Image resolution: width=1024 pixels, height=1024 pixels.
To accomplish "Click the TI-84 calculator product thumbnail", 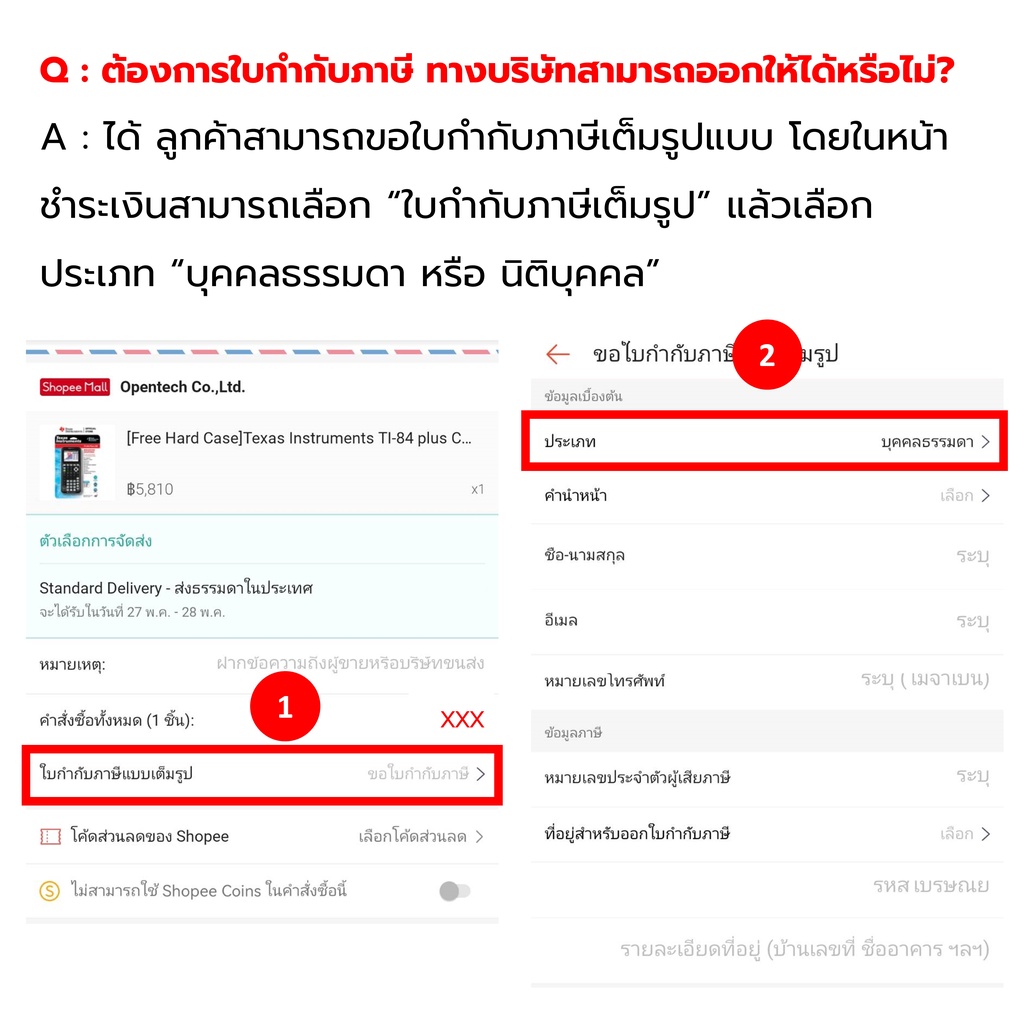I will (77, 462).
